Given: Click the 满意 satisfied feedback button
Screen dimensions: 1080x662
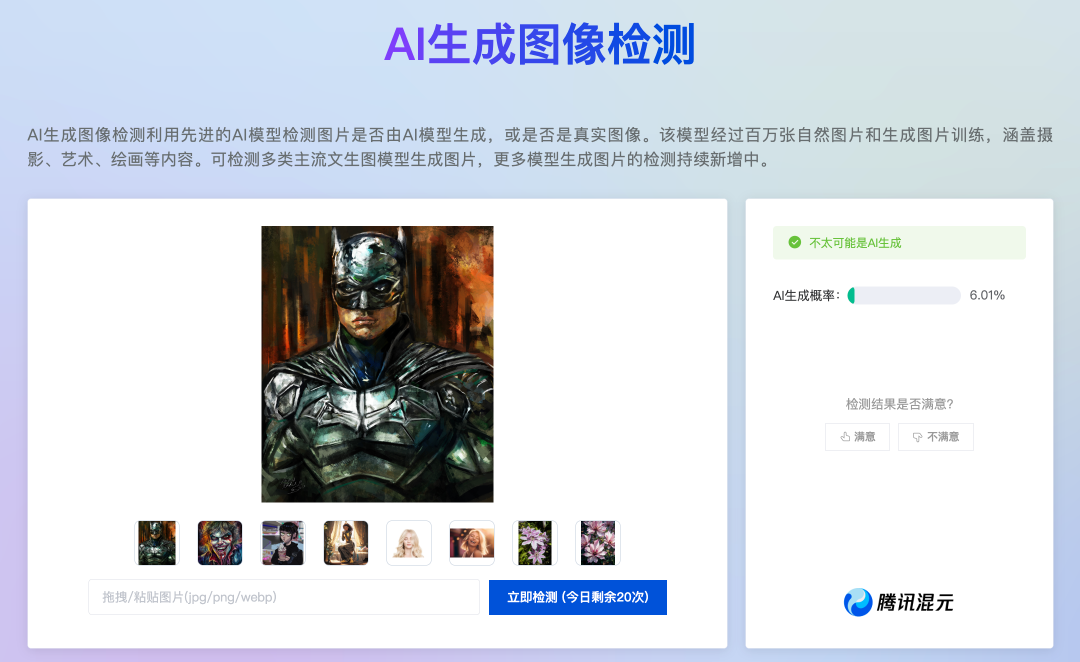Looking at the screenshot, I should [858, 437].
